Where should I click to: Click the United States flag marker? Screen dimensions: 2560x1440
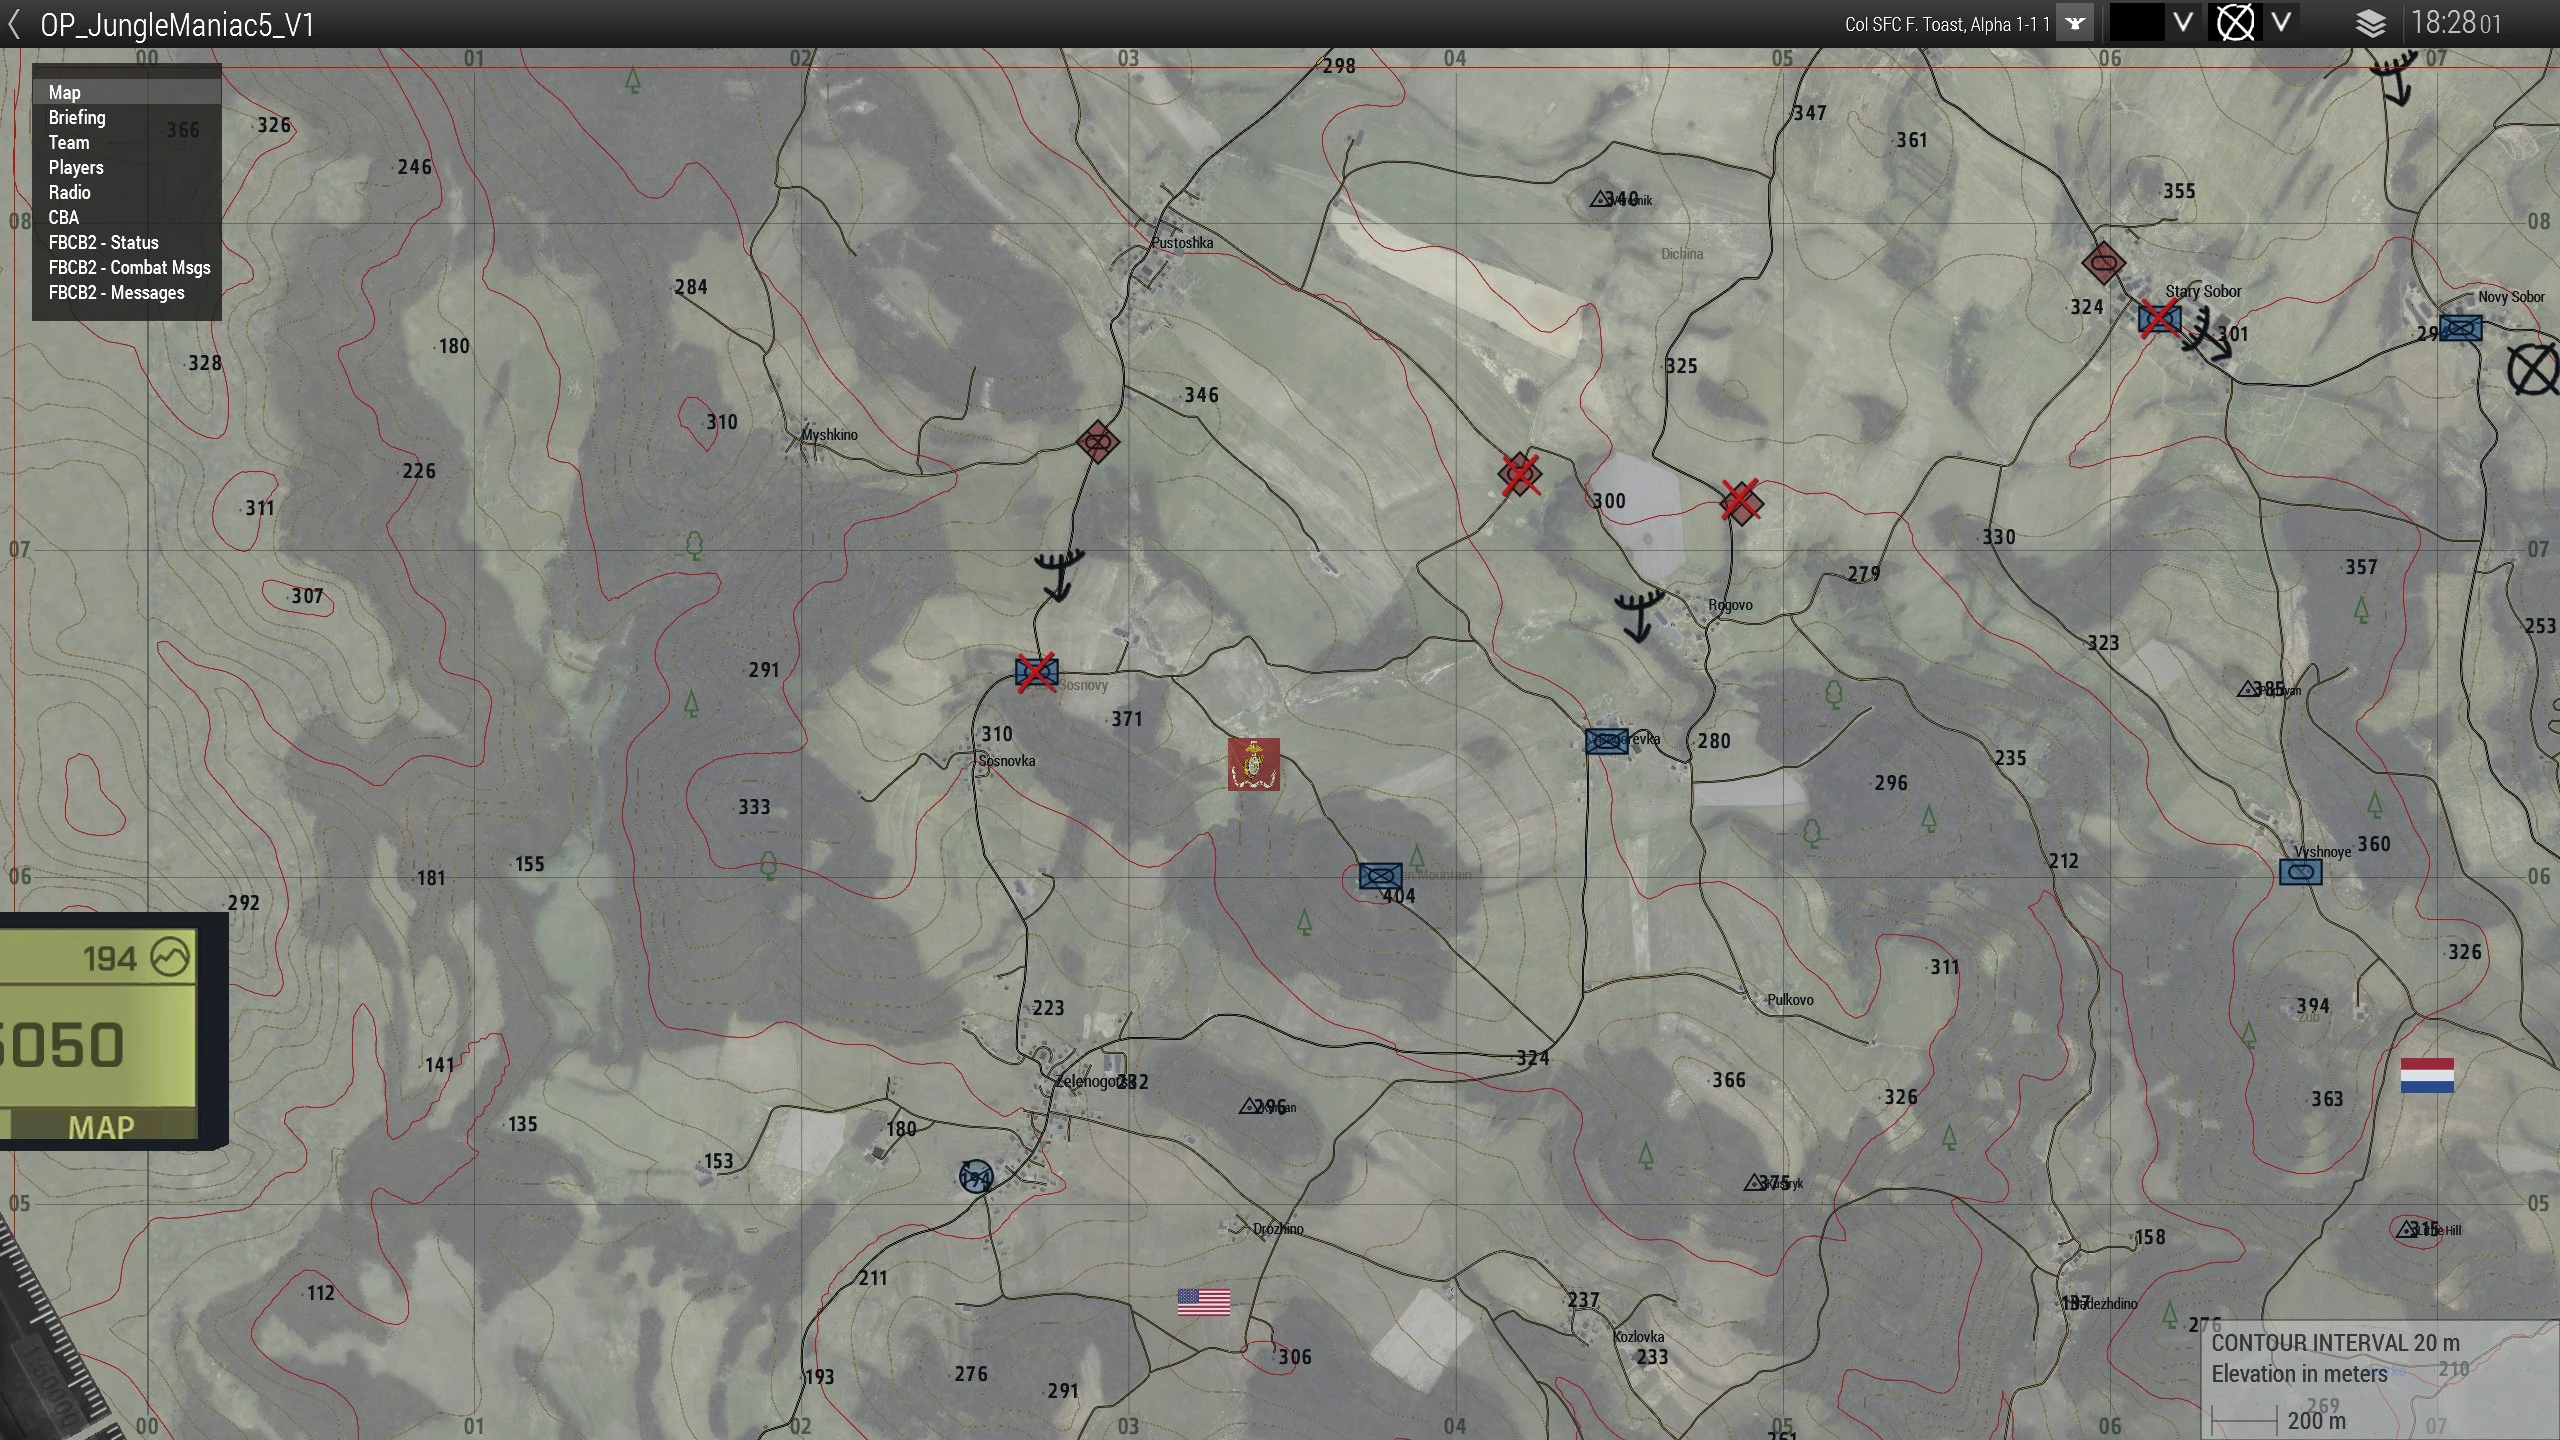coord(1203,1302)
